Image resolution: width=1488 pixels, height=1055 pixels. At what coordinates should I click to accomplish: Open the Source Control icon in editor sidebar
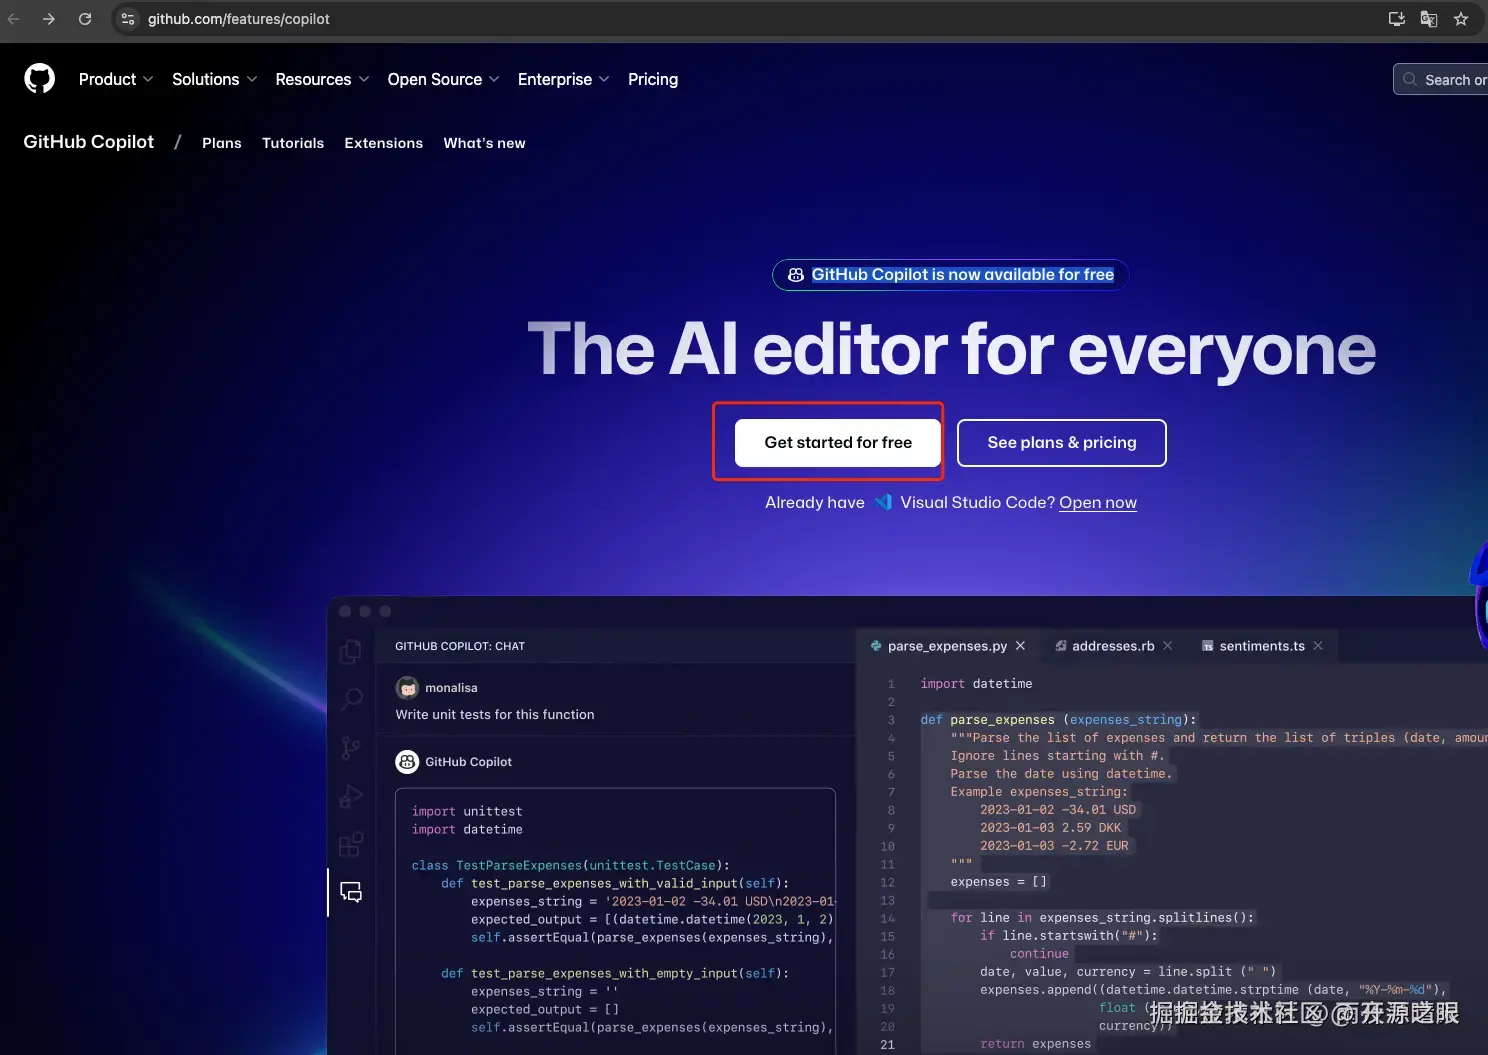[x=351, y=747]
